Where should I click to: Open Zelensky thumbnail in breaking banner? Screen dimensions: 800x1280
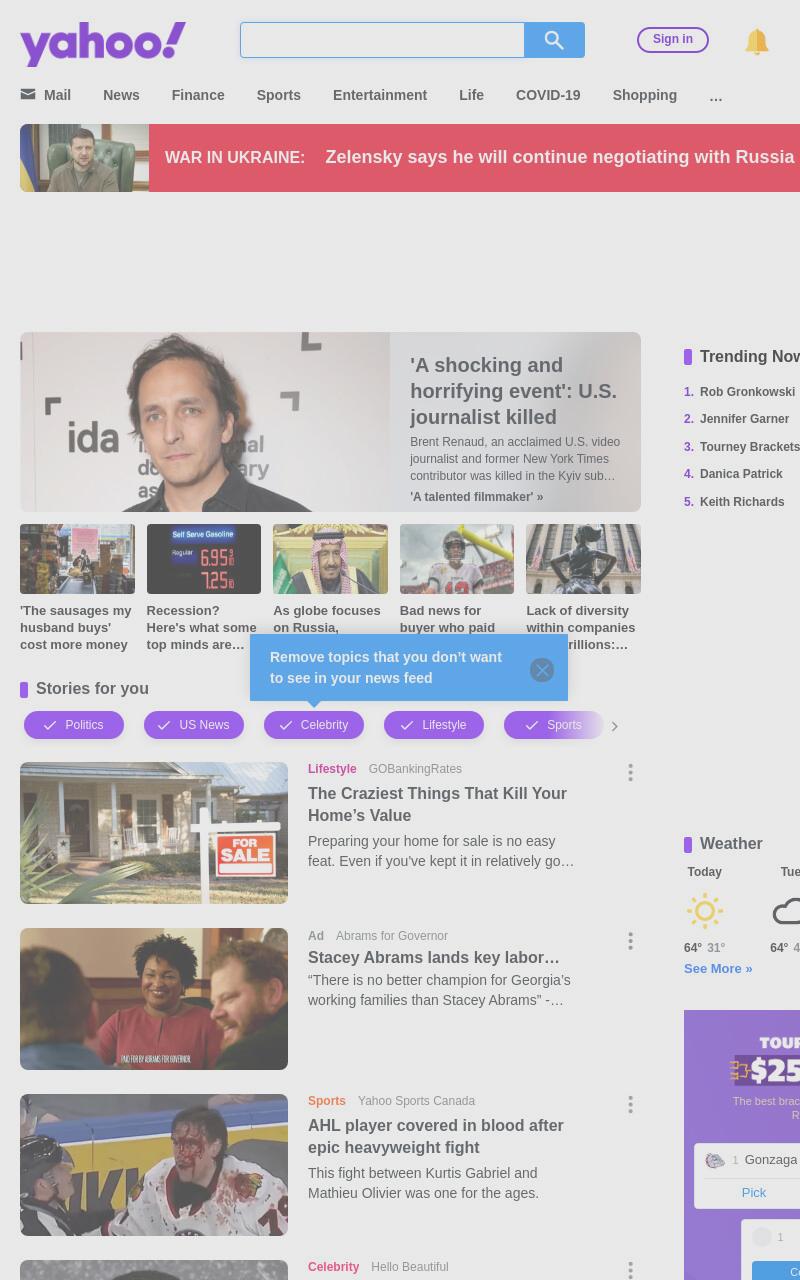point(85,158)
